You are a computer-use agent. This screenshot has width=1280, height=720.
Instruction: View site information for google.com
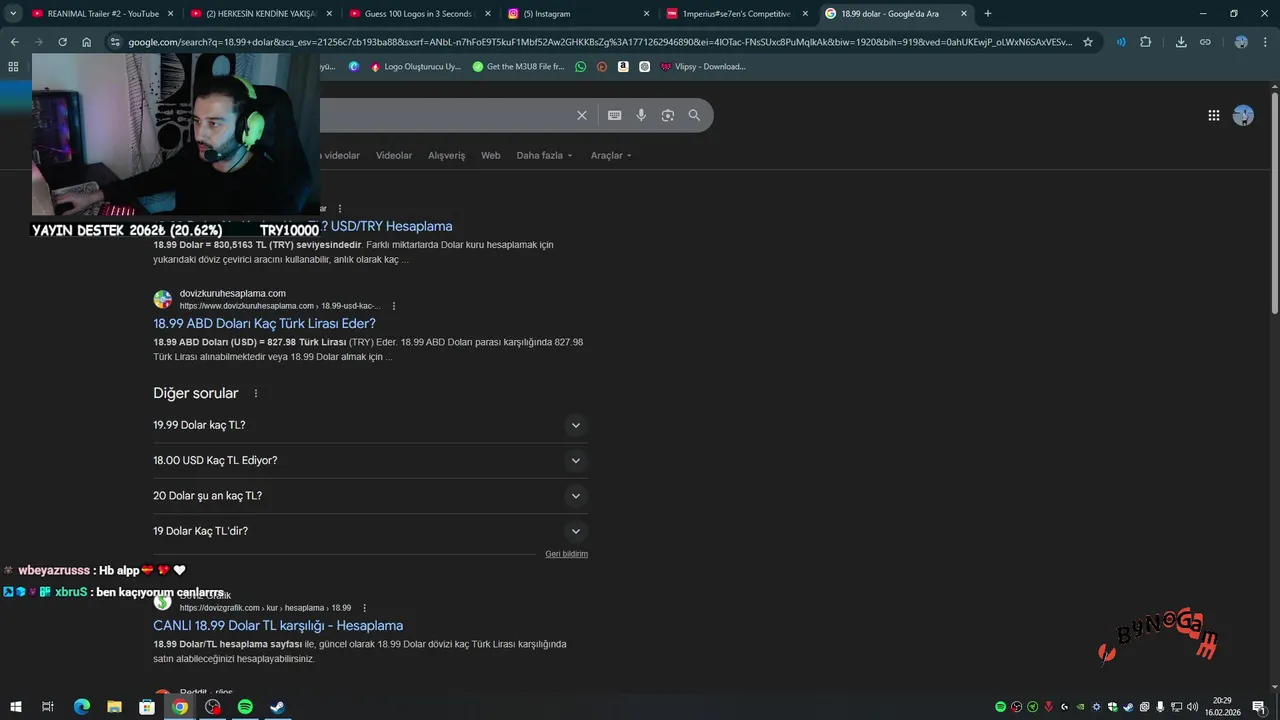coord(115,42)
